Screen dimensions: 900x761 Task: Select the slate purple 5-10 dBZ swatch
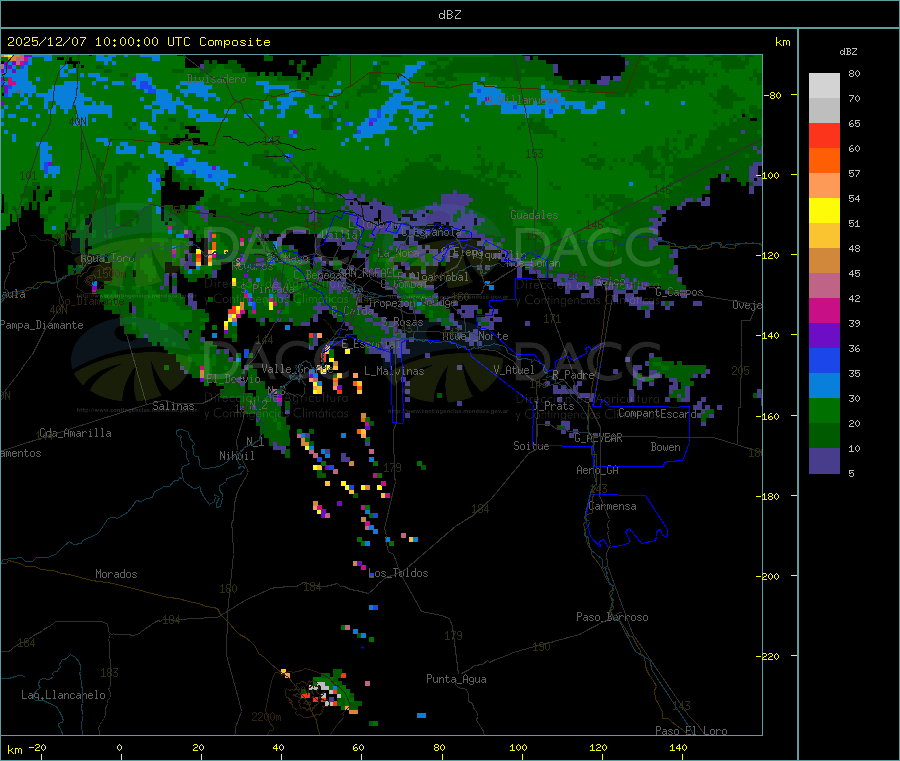tap(824, 461)
